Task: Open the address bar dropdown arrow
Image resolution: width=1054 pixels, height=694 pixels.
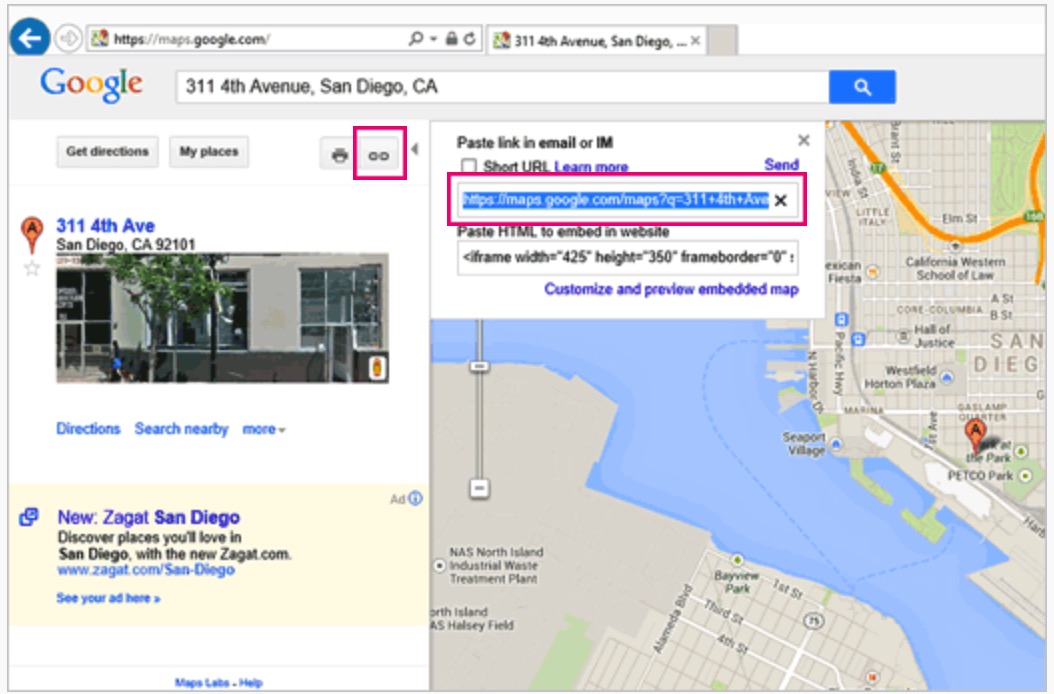Action: 434,39
